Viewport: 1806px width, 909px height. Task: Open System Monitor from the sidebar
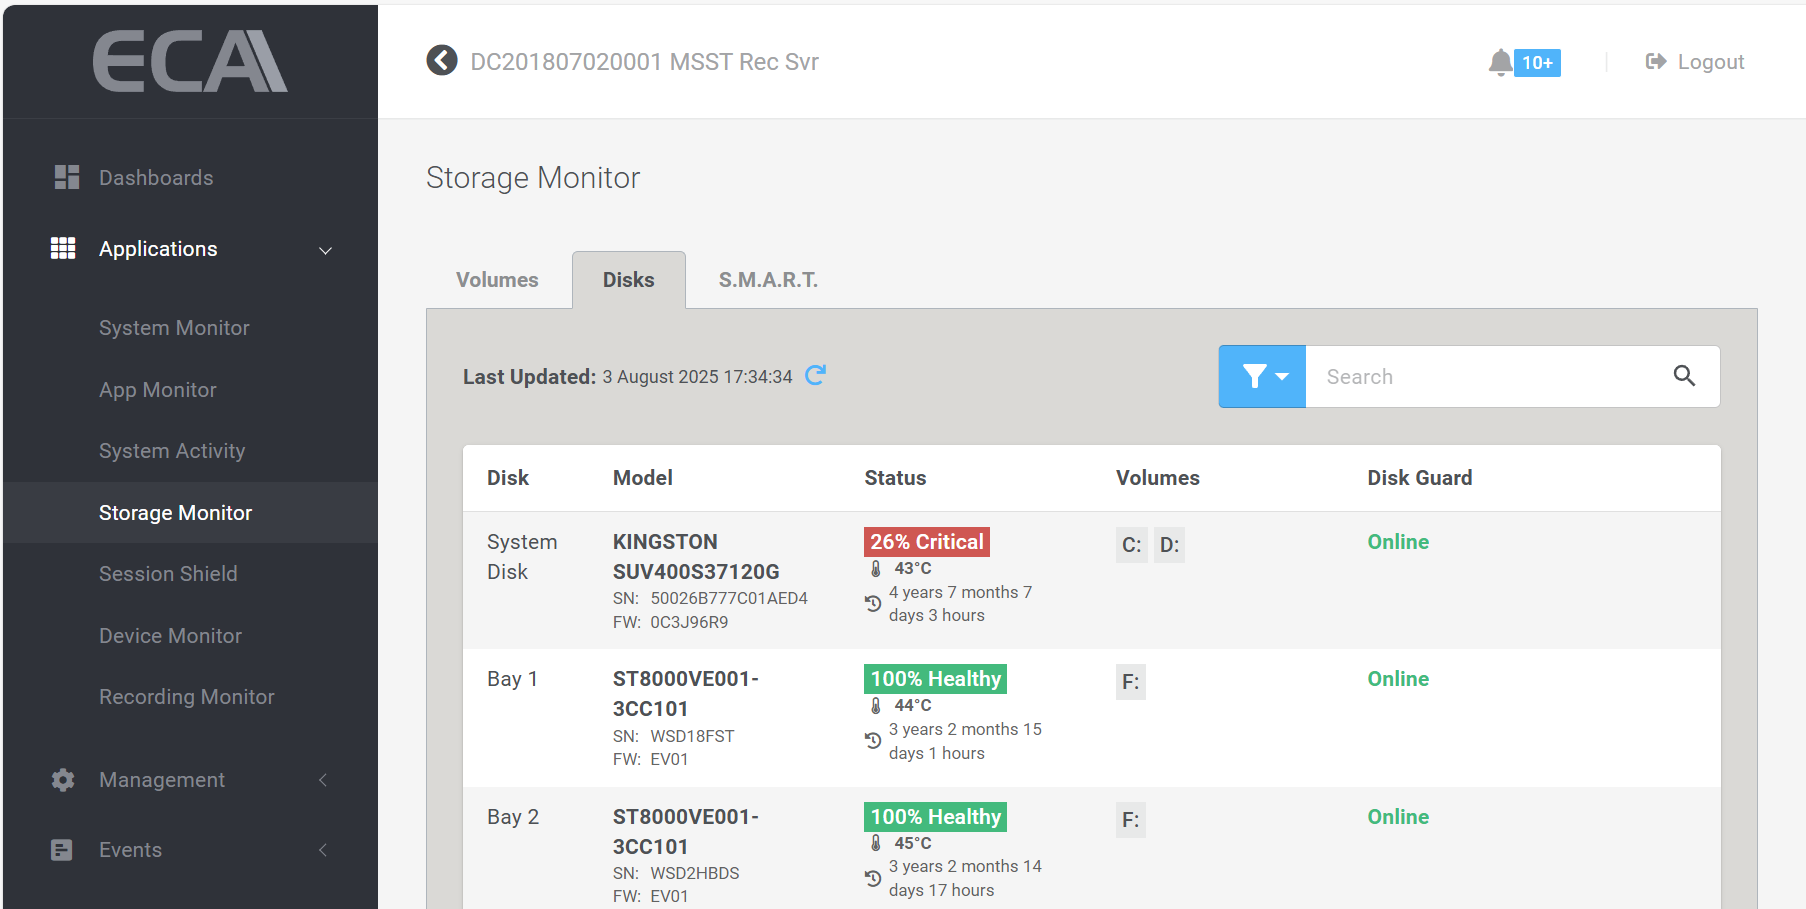click(174, 328)
